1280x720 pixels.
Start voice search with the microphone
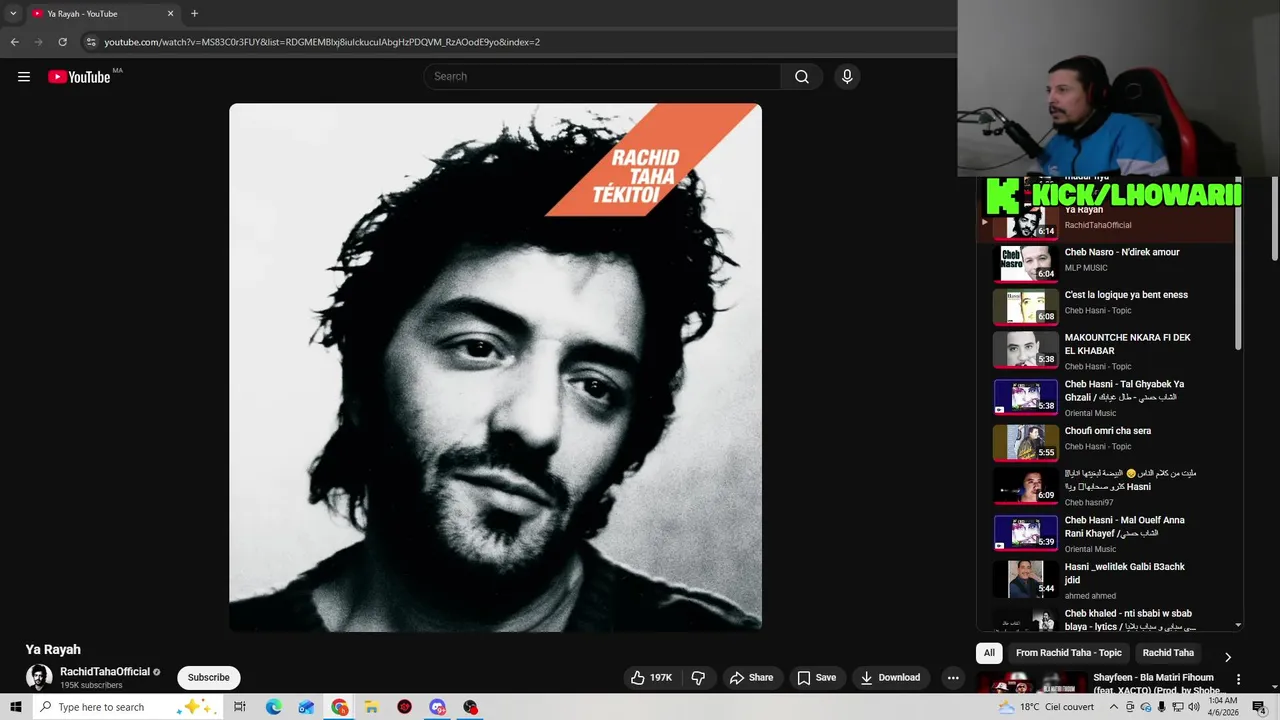pyautogui.click(x=847, y=77)
